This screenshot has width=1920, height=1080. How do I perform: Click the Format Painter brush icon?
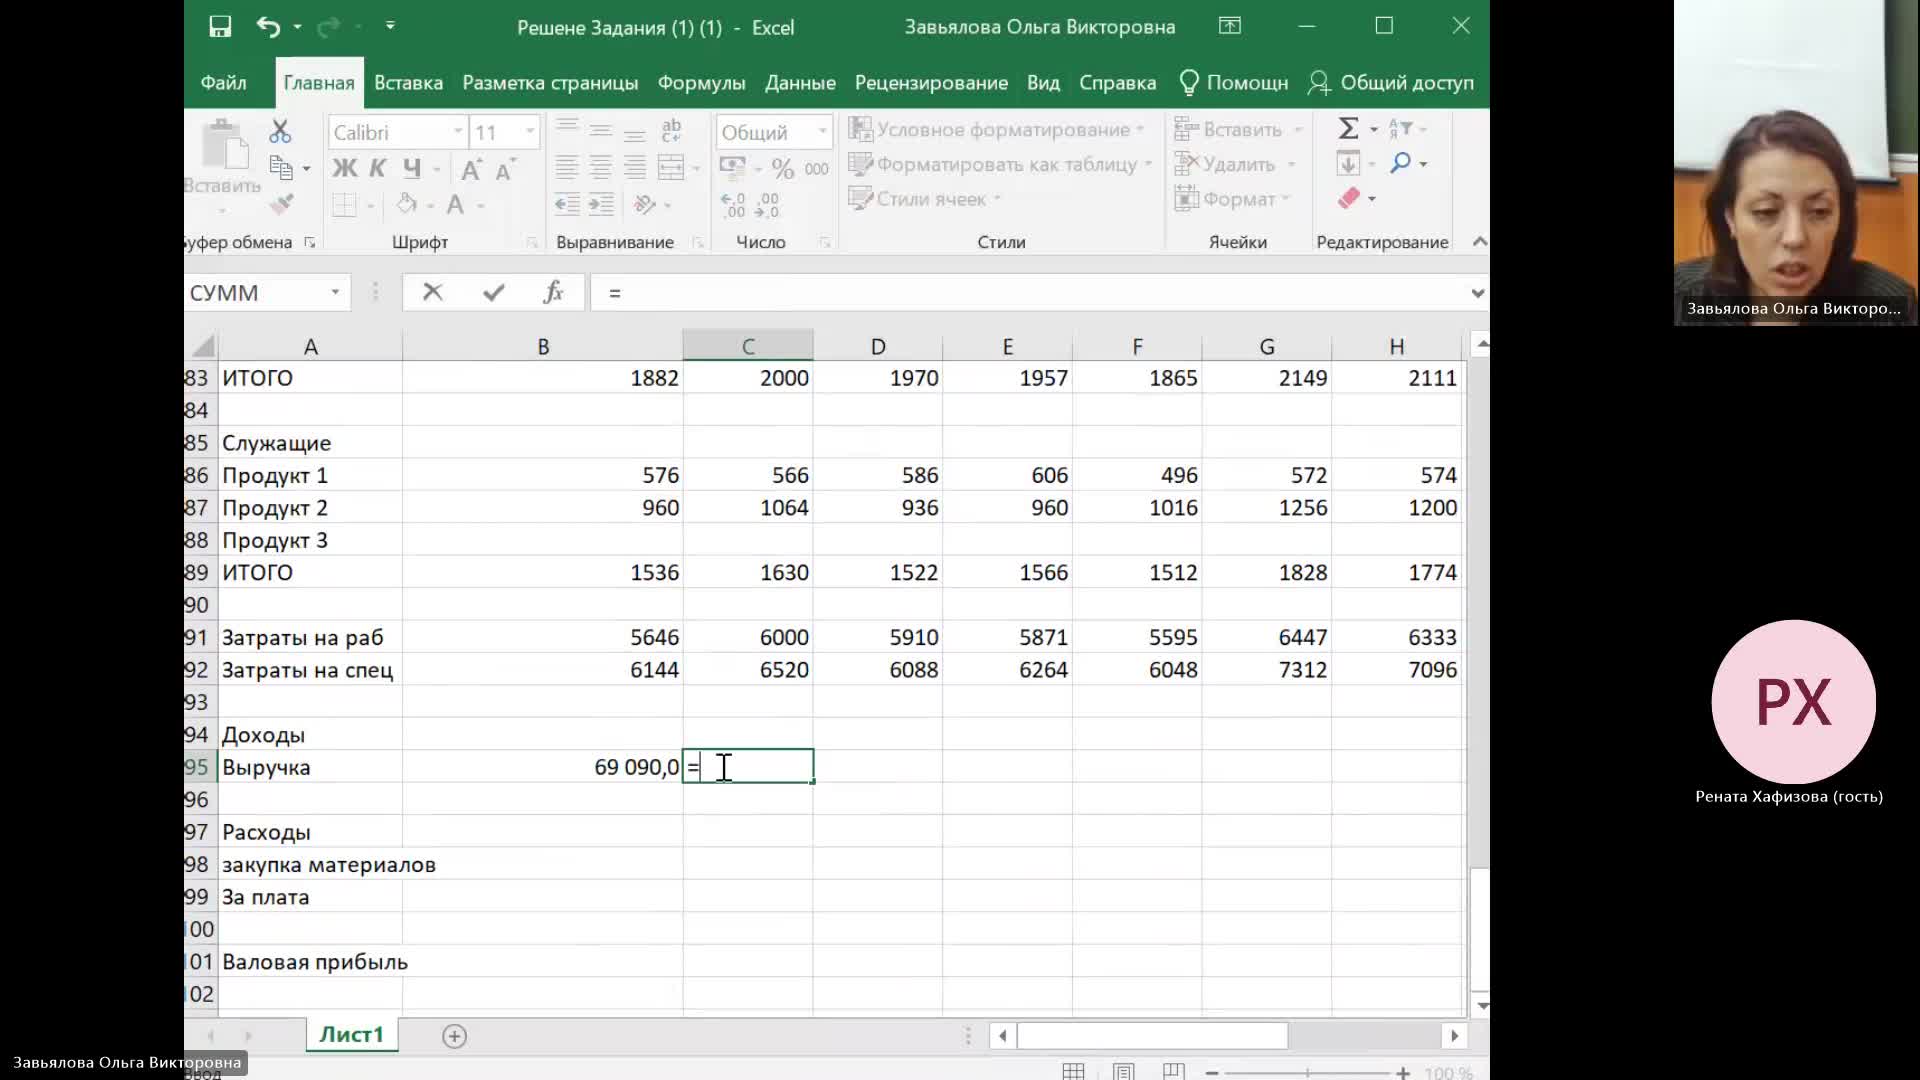281,204
